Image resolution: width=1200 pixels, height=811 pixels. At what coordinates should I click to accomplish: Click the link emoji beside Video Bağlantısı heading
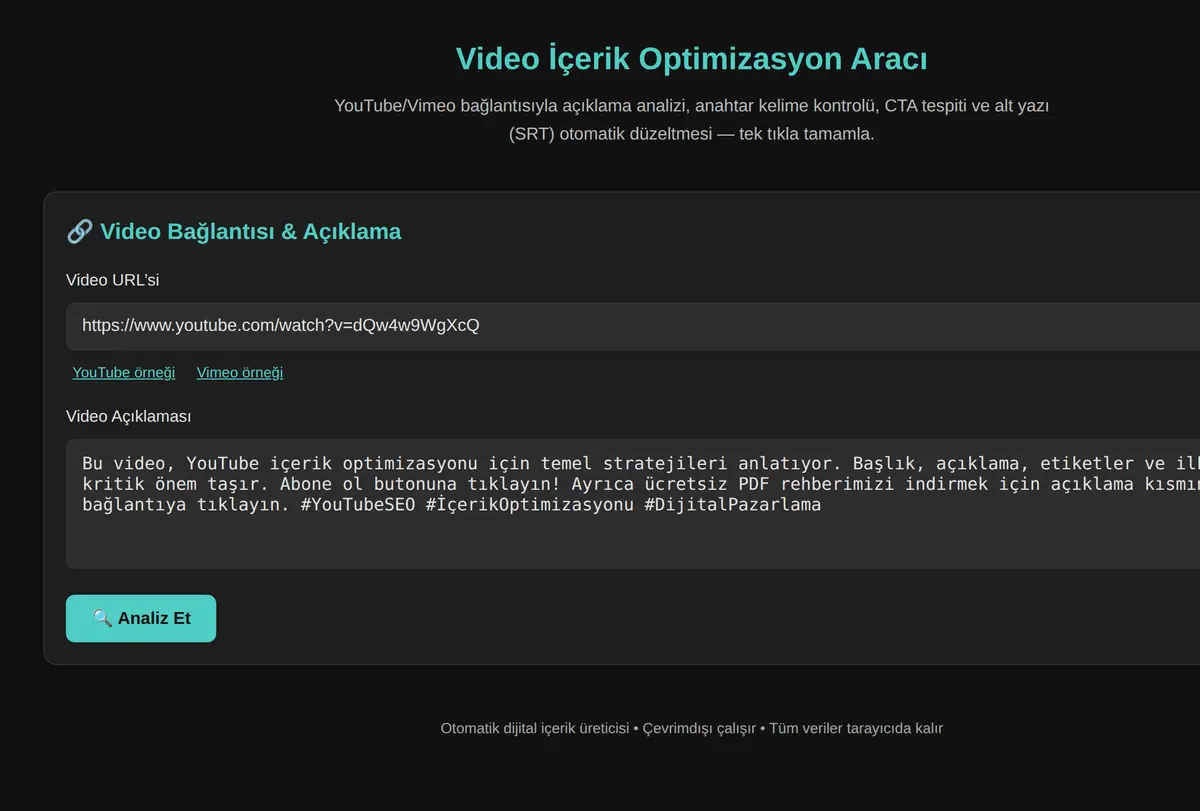[80, 232]
